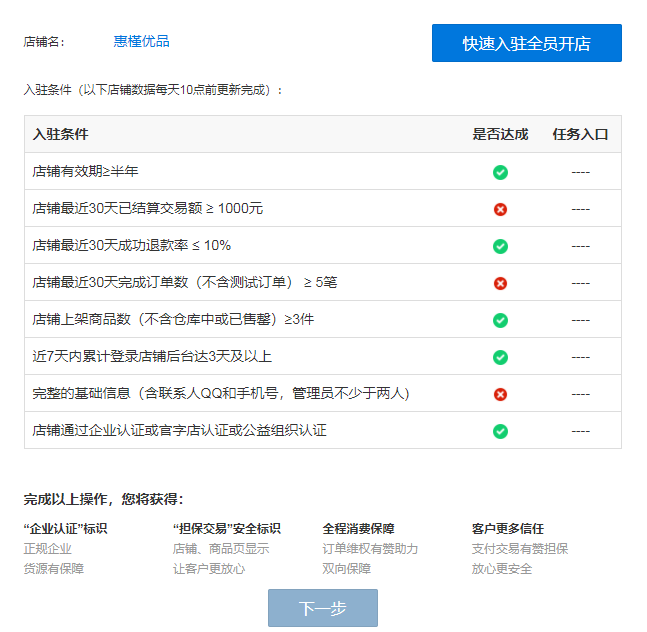Click green check for 上架商品数≥3件 row

(500, 320)
